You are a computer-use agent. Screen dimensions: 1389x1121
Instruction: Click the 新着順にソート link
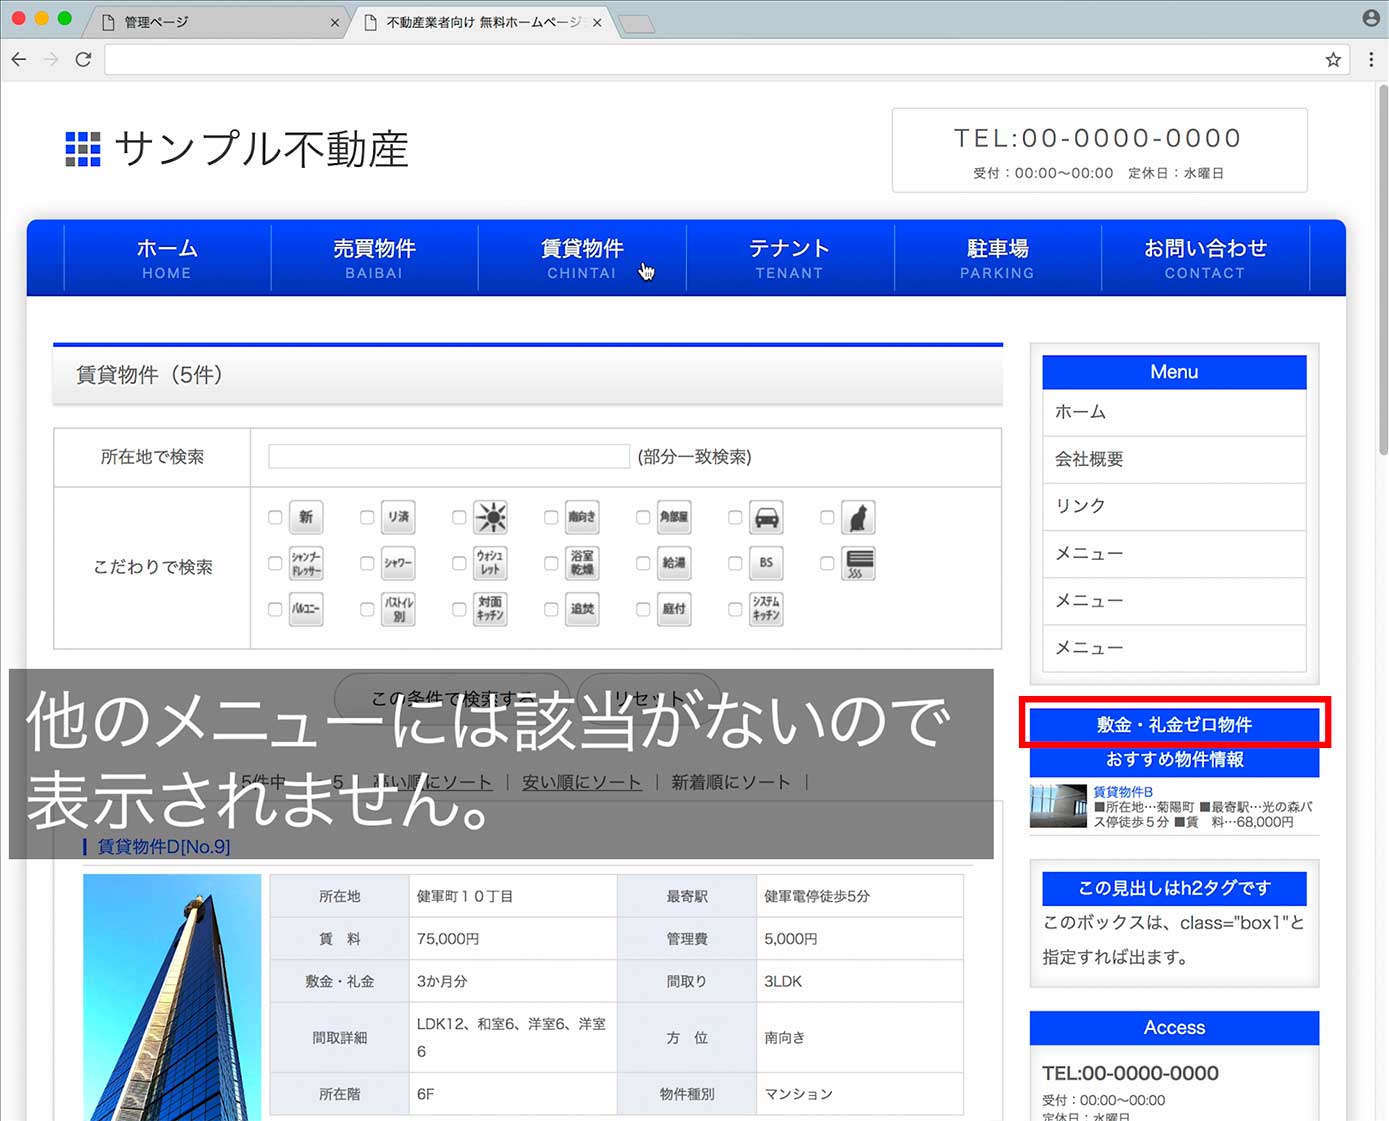tap(731, 782)
